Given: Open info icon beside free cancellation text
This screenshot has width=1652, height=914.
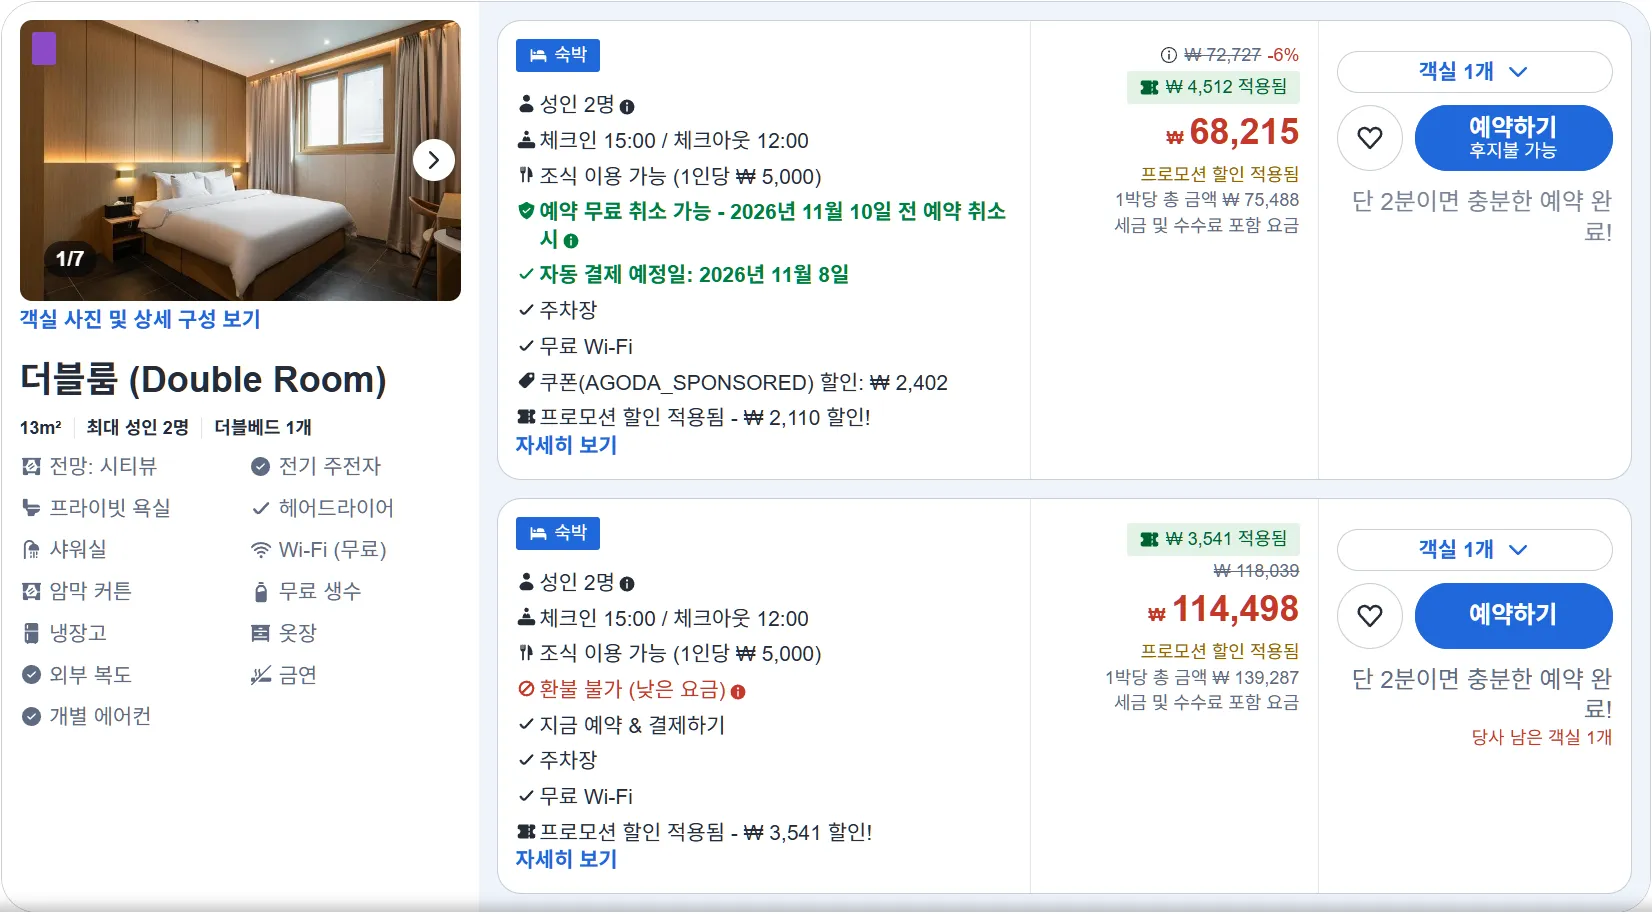Looking at the screenshot, I should 571,241.
